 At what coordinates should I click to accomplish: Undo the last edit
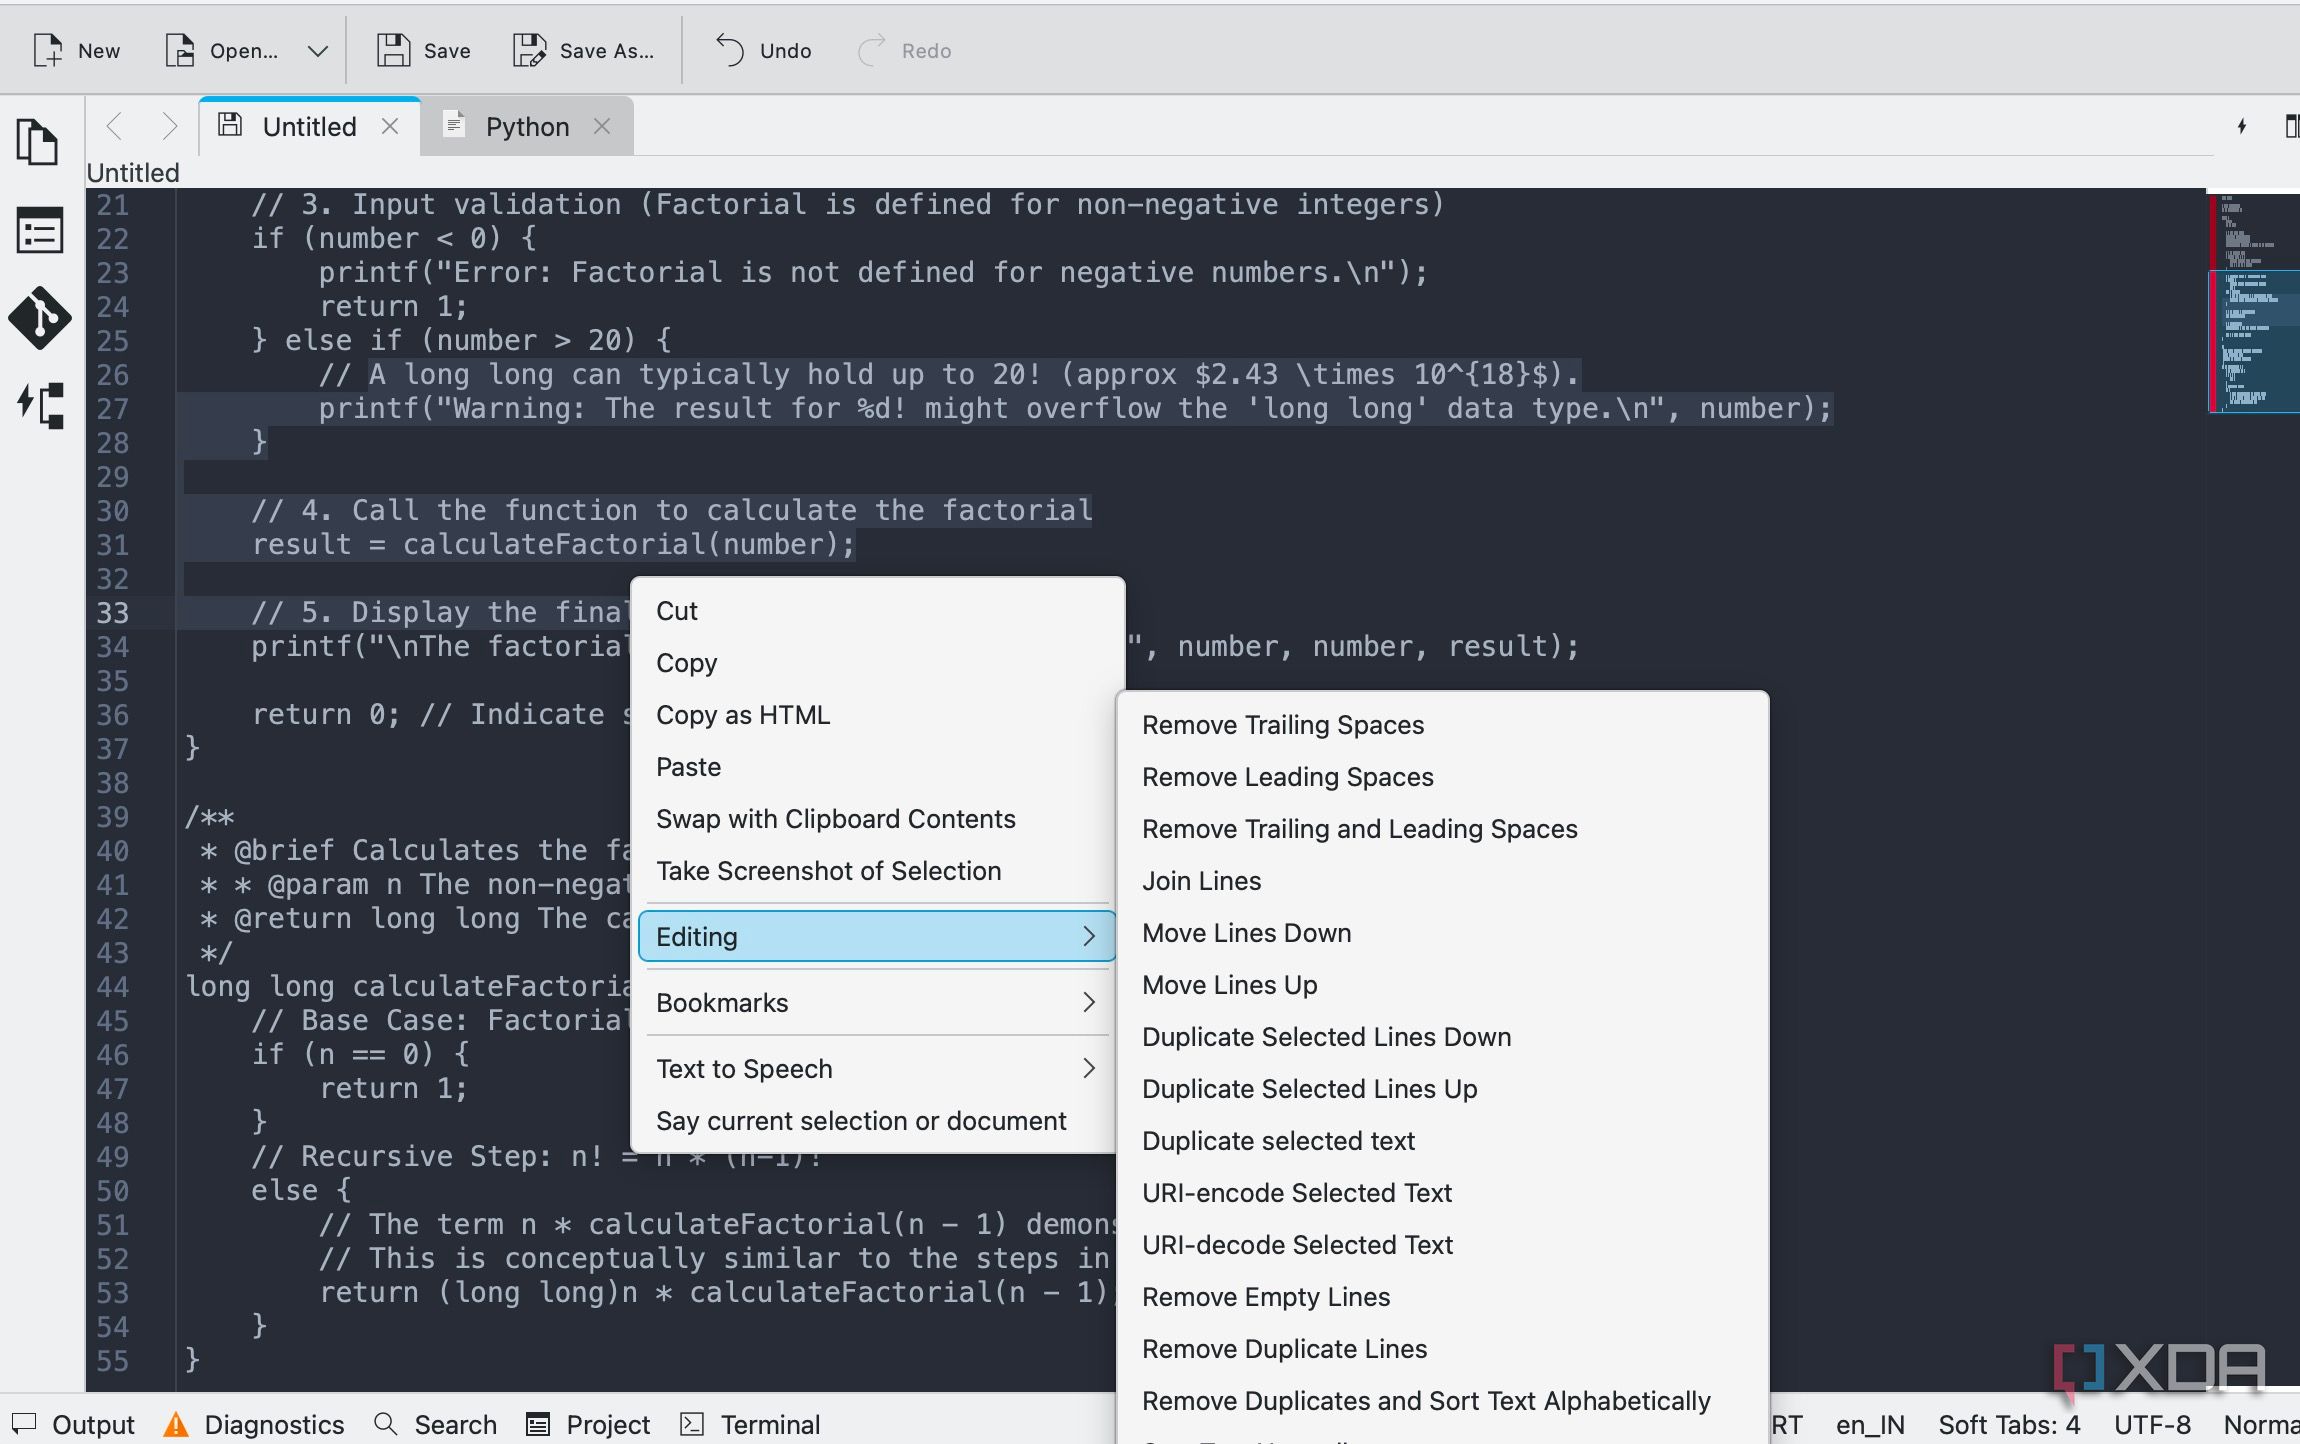(x=763, y=50)
